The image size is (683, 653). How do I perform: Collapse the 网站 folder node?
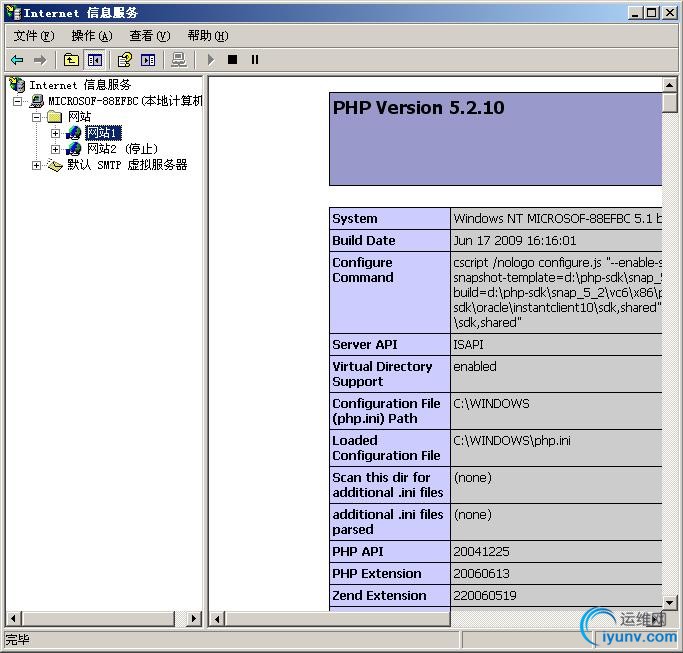37,117
